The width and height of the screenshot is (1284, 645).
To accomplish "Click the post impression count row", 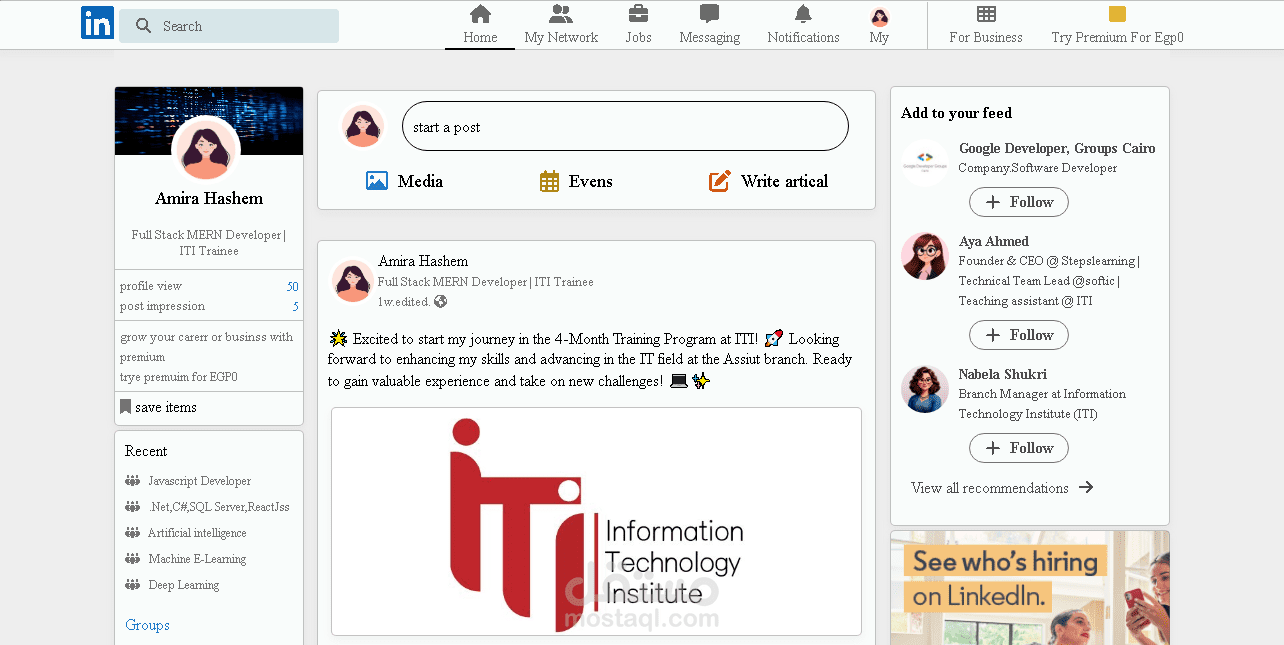I will 209,306.
